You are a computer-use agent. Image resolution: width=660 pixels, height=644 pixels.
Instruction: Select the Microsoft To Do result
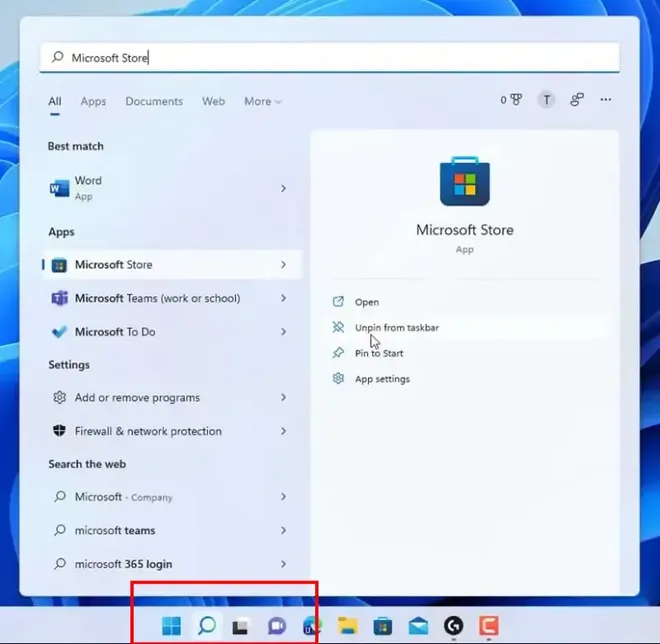pyautogui.click(x=172, y=332)
